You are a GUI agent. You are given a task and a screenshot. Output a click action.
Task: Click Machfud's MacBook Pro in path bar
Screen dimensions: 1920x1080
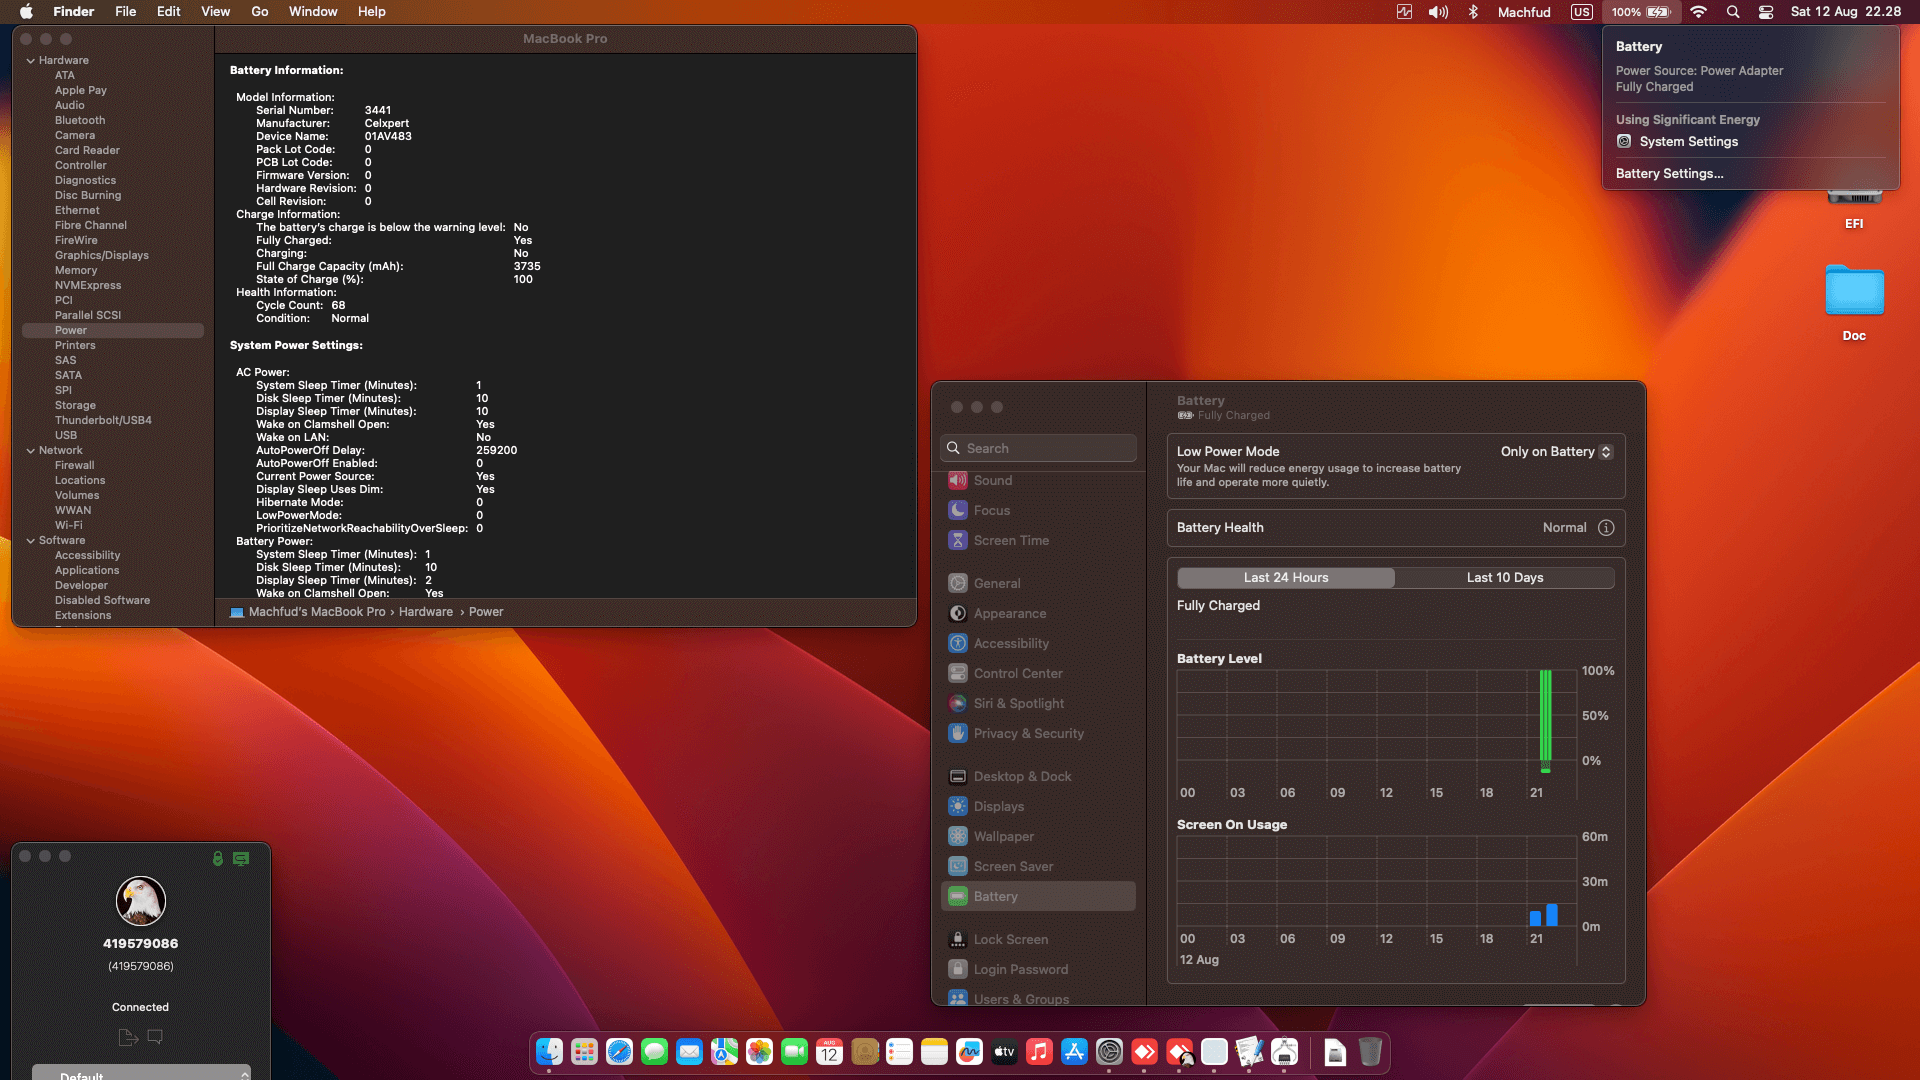(316, 612)
